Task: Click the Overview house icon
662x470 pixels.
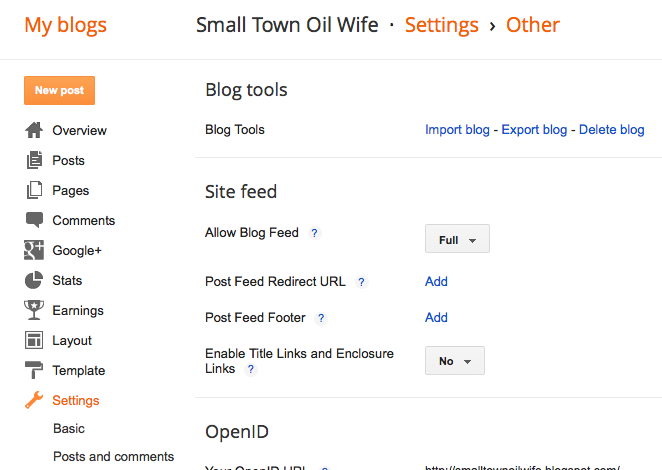Action: point(34,130)
